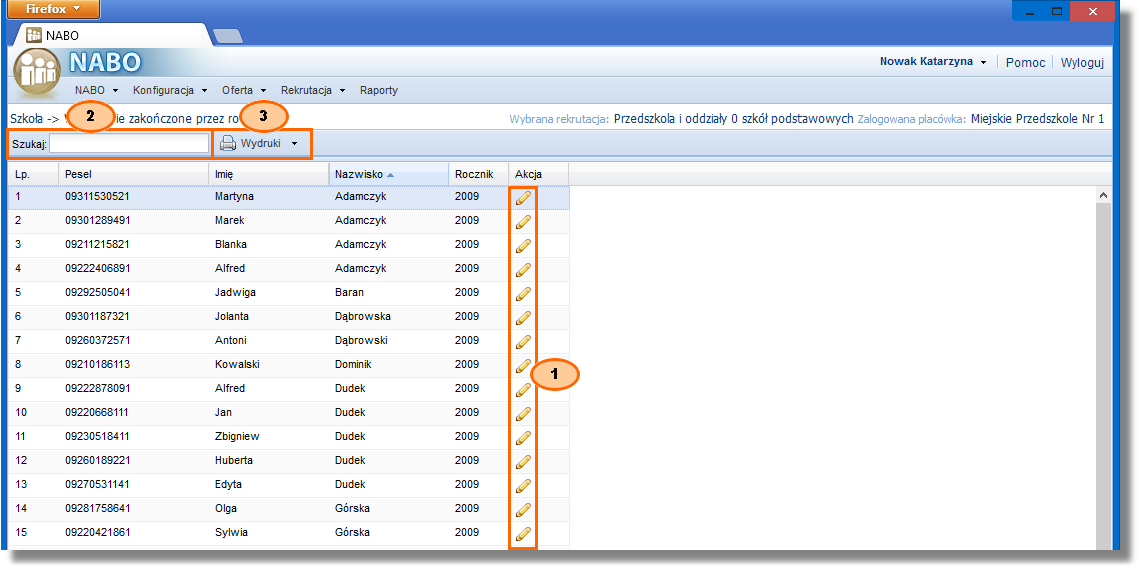This screenshot has height=569, width=1139.
Task: Open edit action for Antoni Dąbrowski
Action: pyautogui.click(x=522, y=342)
